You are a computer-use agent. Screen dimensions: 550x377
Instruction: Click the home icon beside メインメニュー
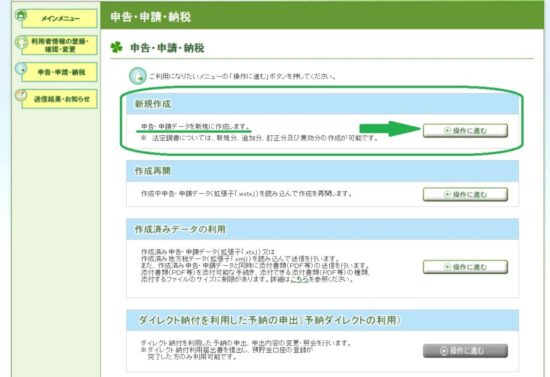pos(21,15)
